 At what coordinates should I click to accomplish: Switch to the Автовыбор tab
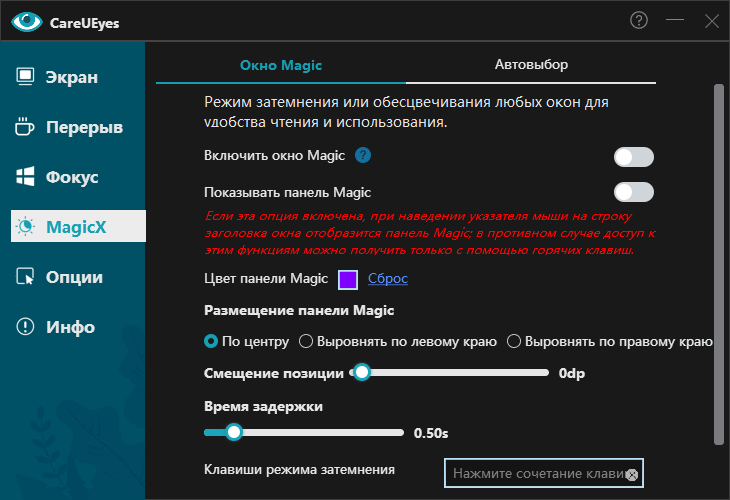[x=531, y=65]
